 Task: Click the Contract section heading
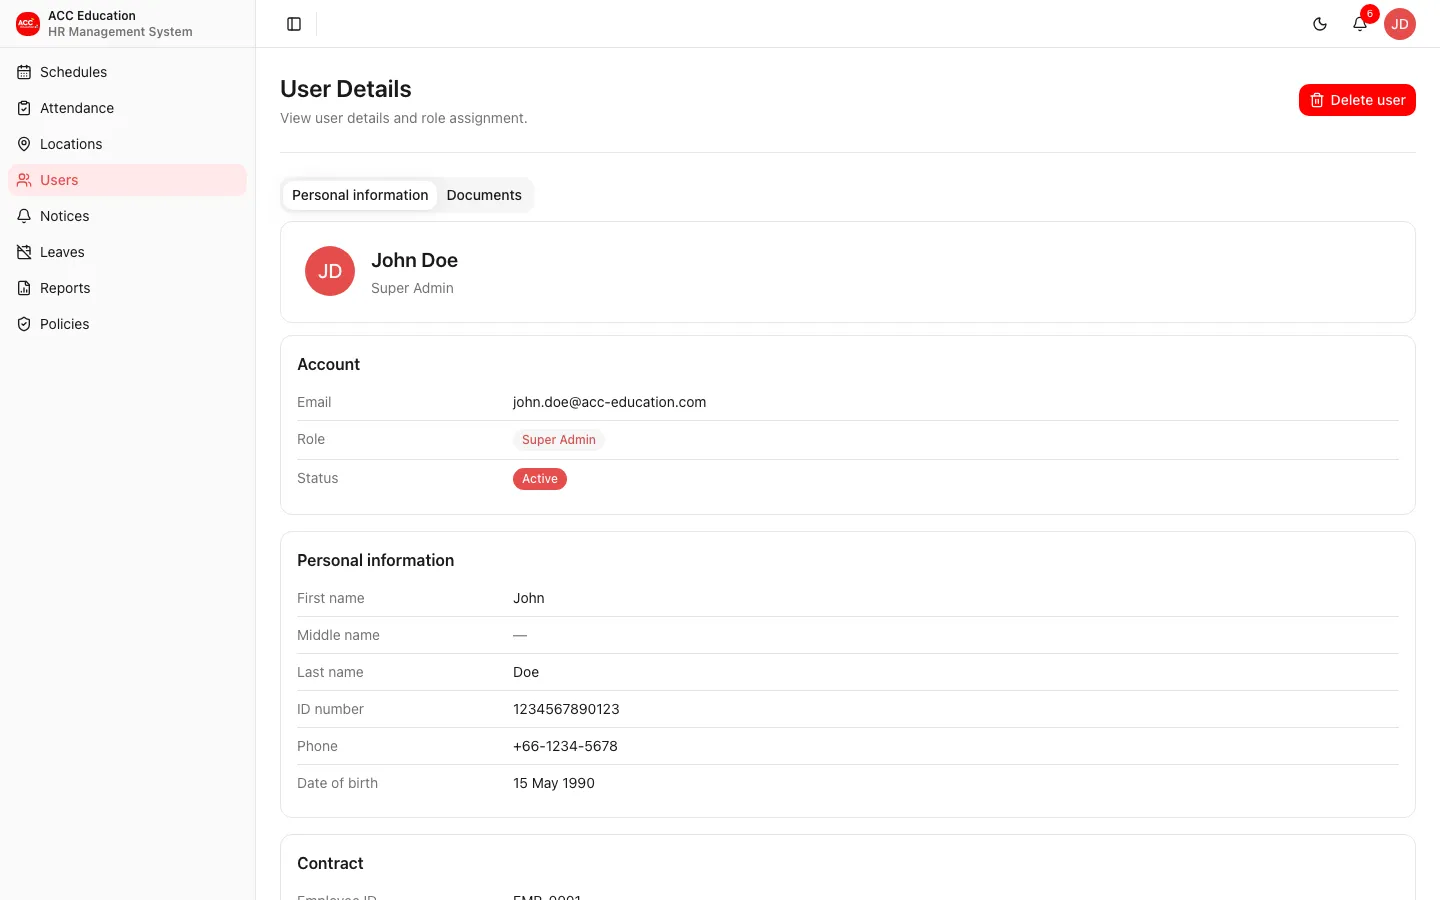click(x=330, y=863)
